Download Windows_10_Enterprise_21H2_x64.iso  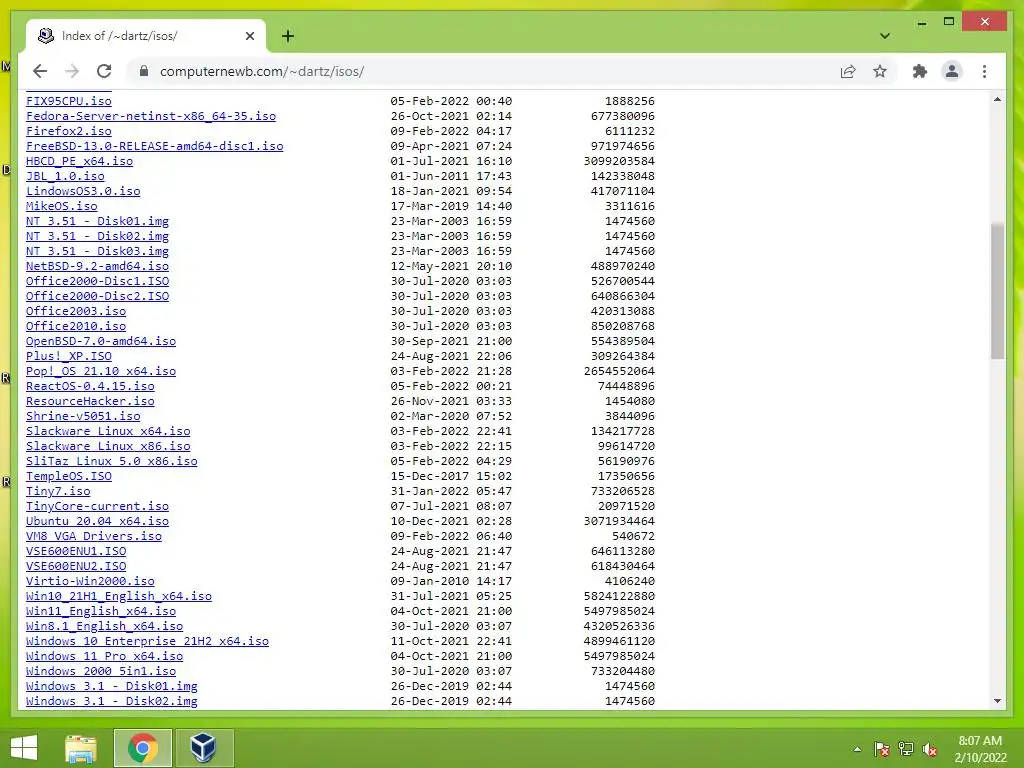pos(147,641)
